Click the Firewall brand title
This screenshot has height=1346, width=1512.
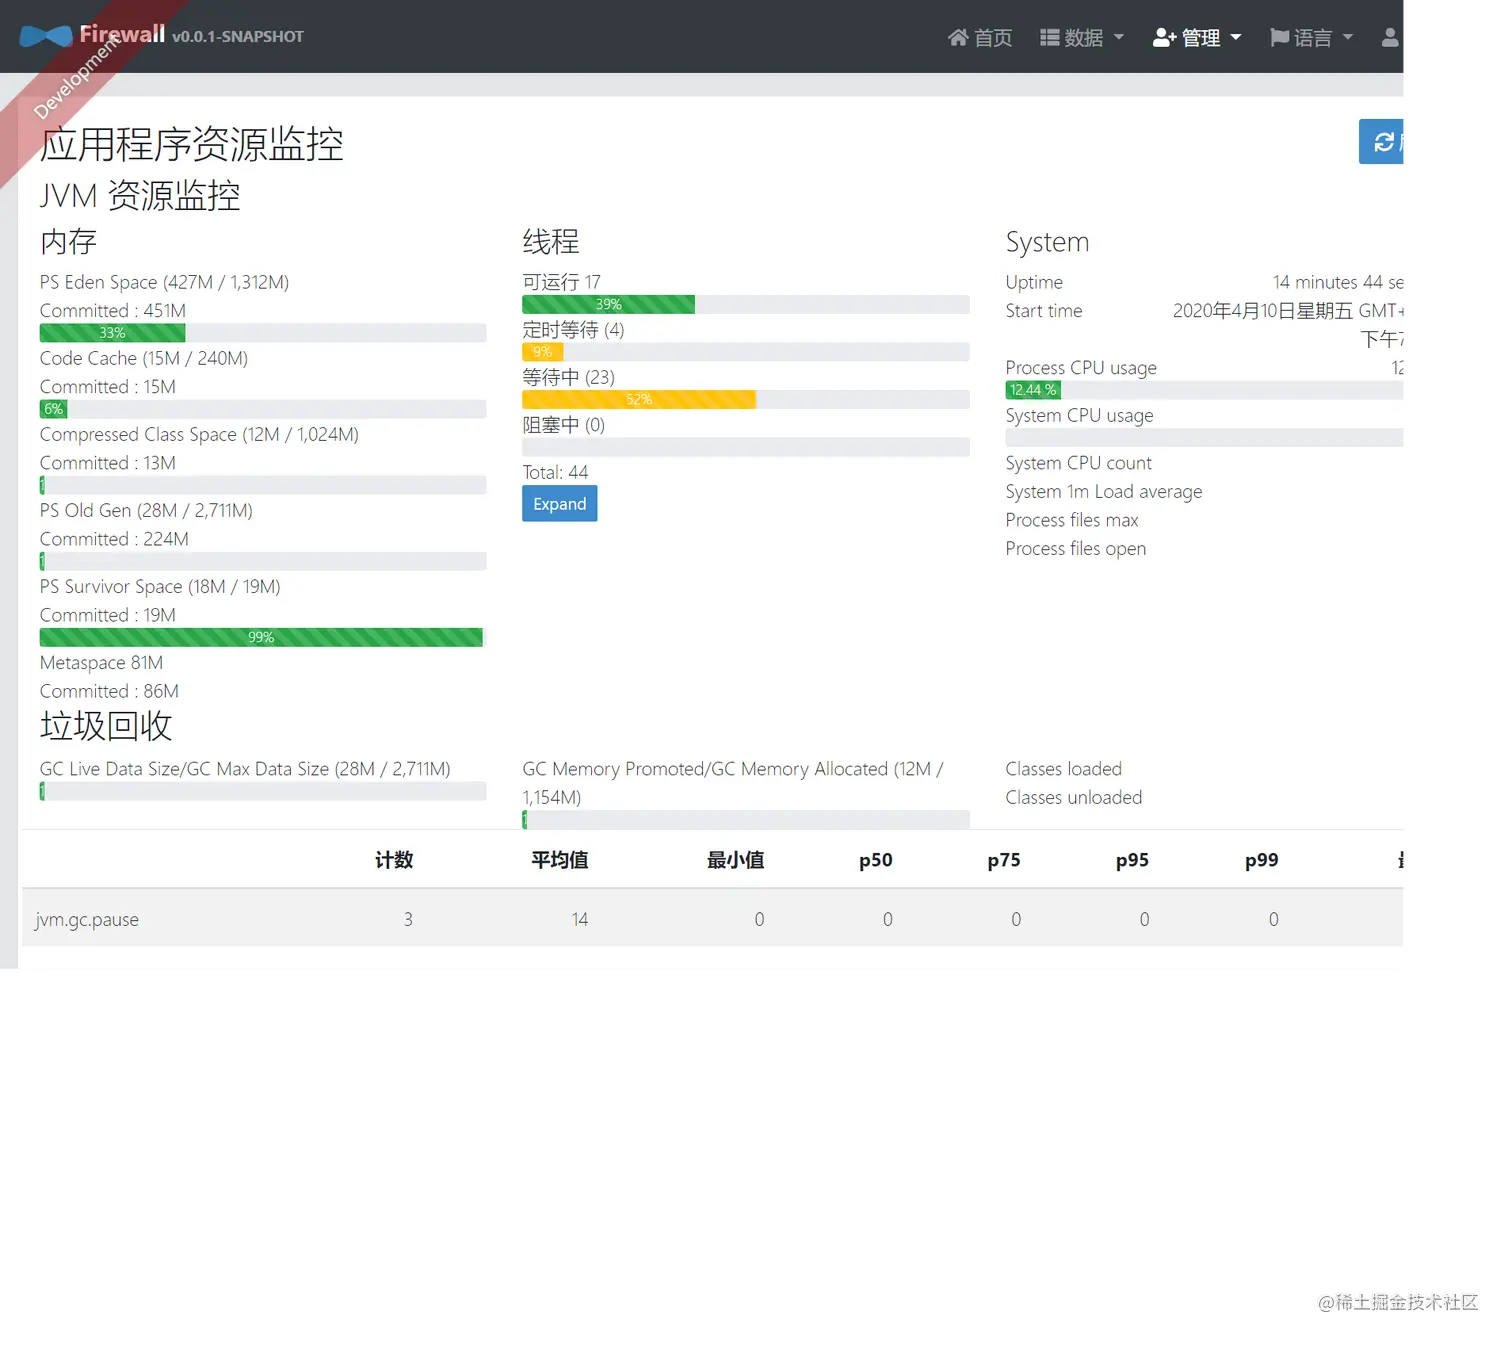click(x=122, y=34)
